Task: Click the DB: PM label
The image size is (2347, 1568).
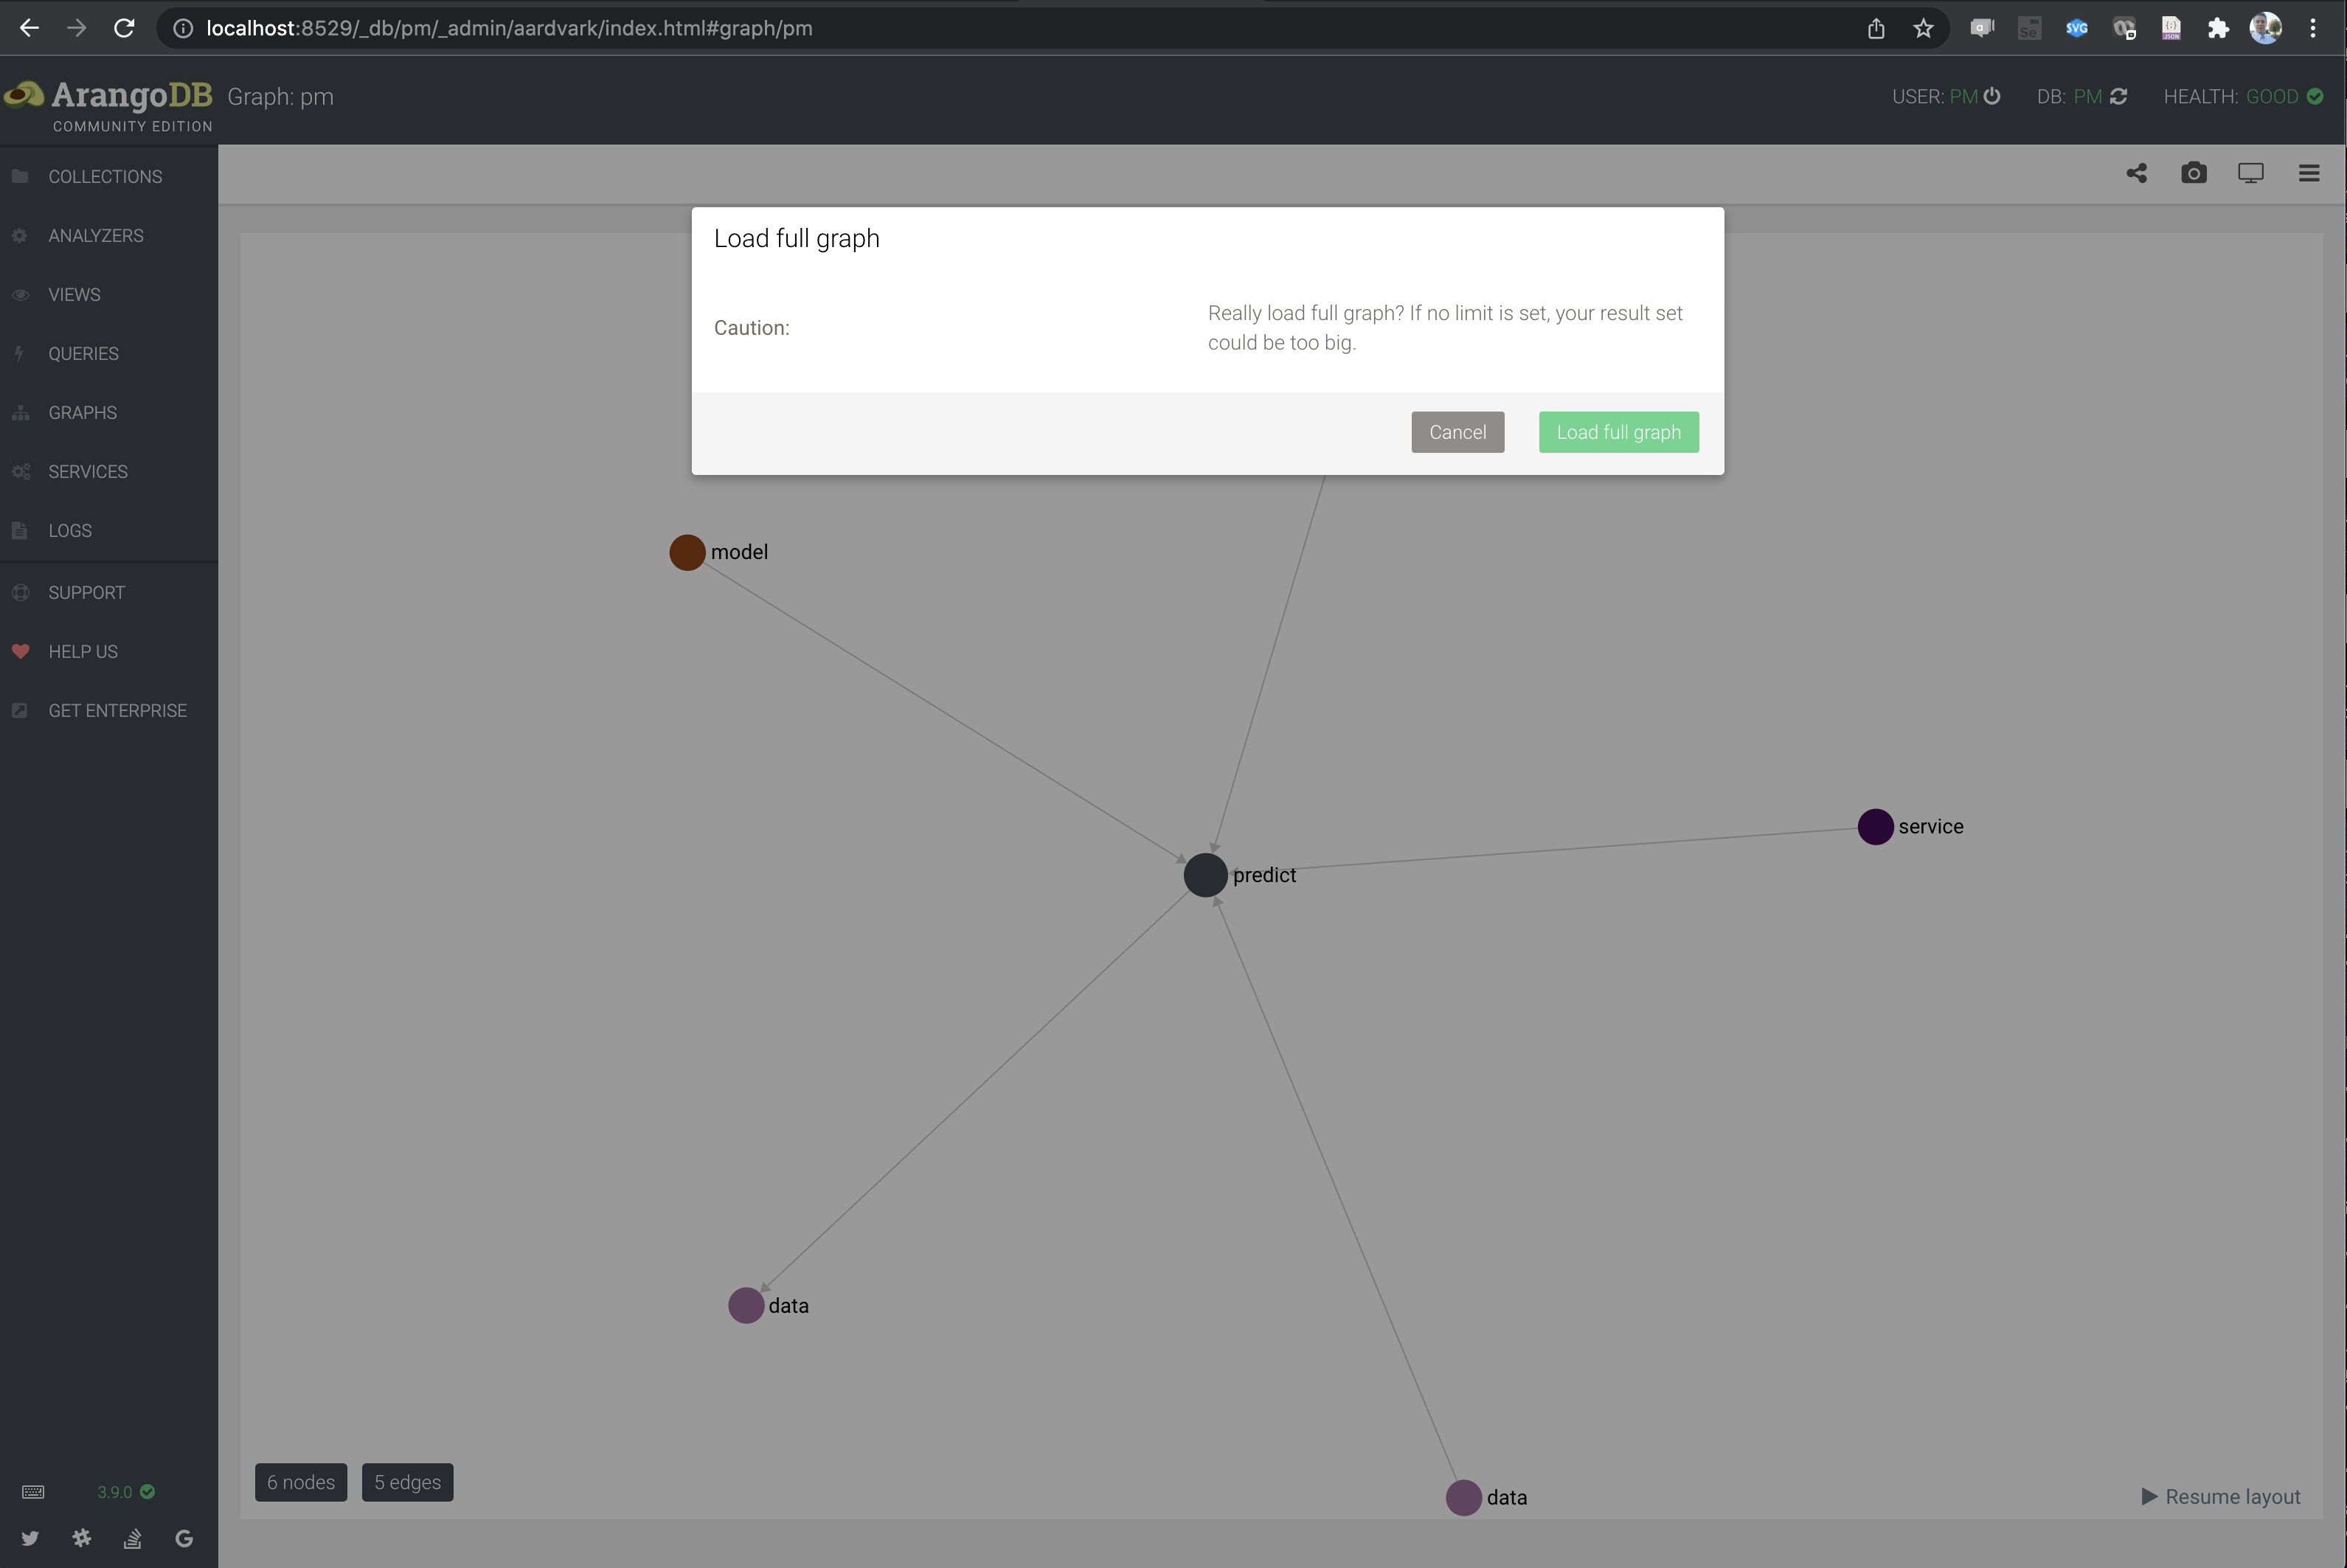Action: click(2069, 96)
